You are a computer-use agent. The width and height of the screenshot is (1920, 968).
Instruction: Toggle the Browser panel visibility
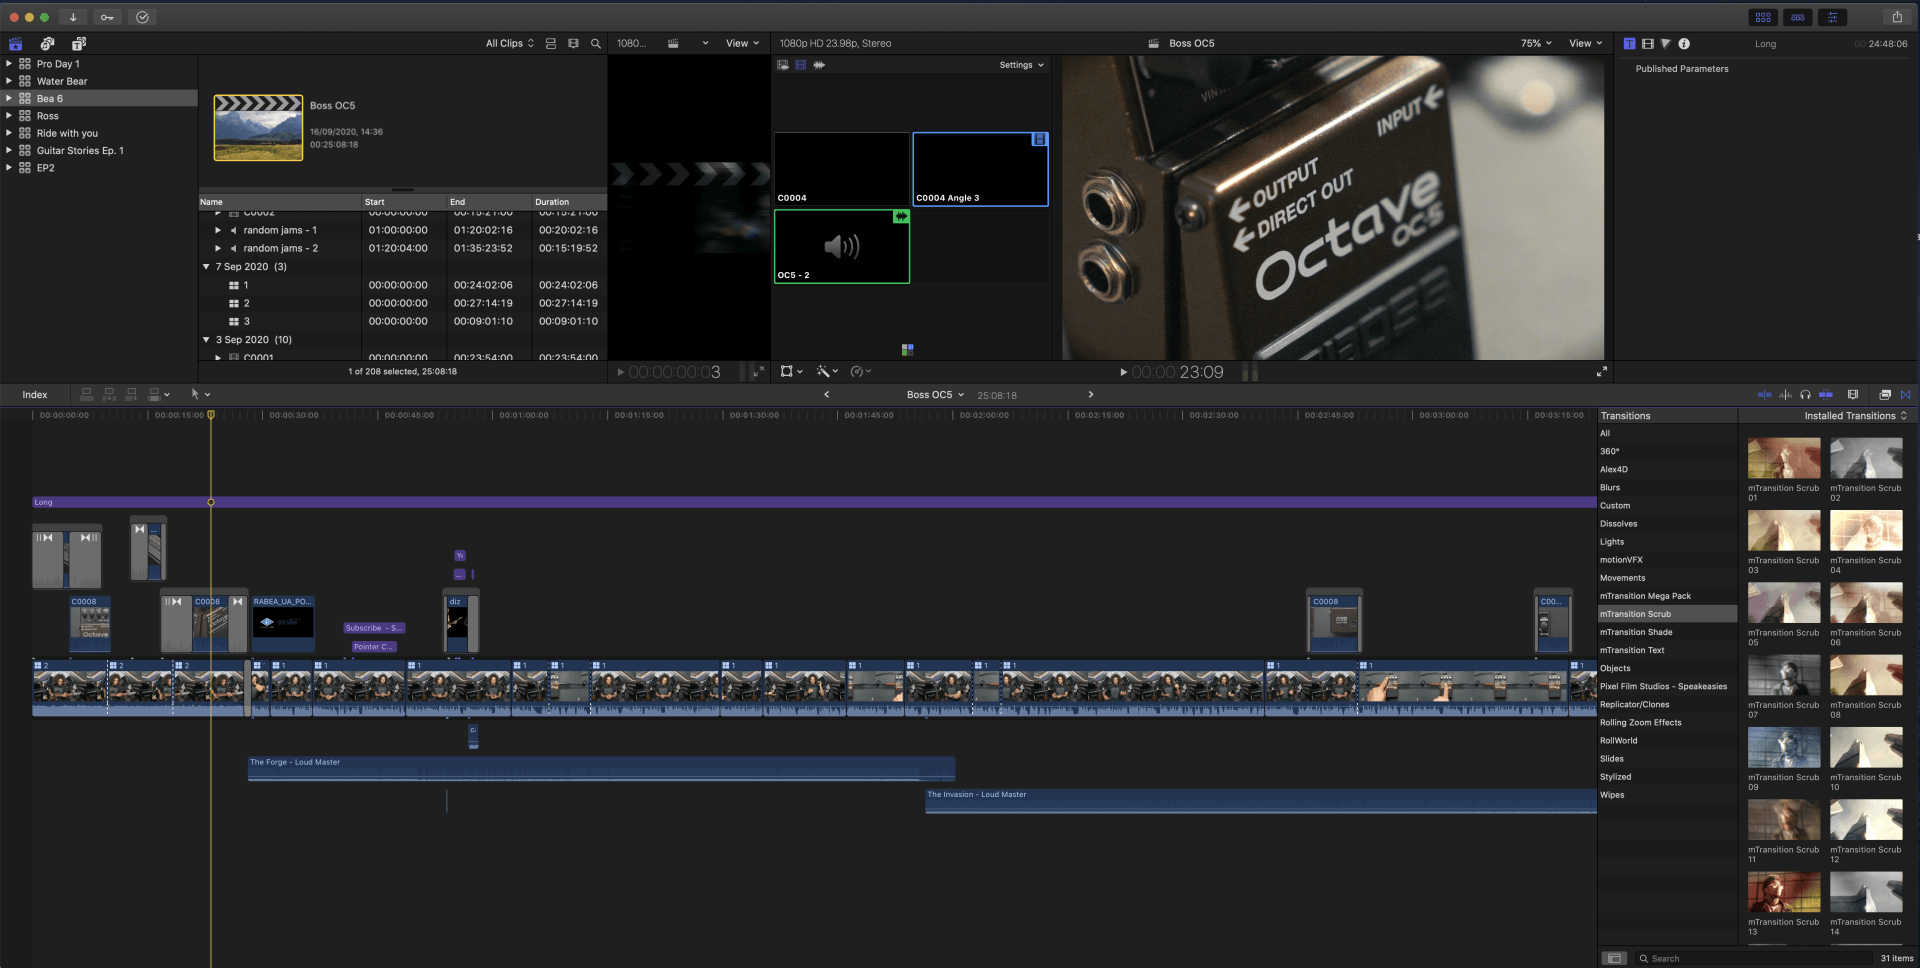coord(1762,17)
